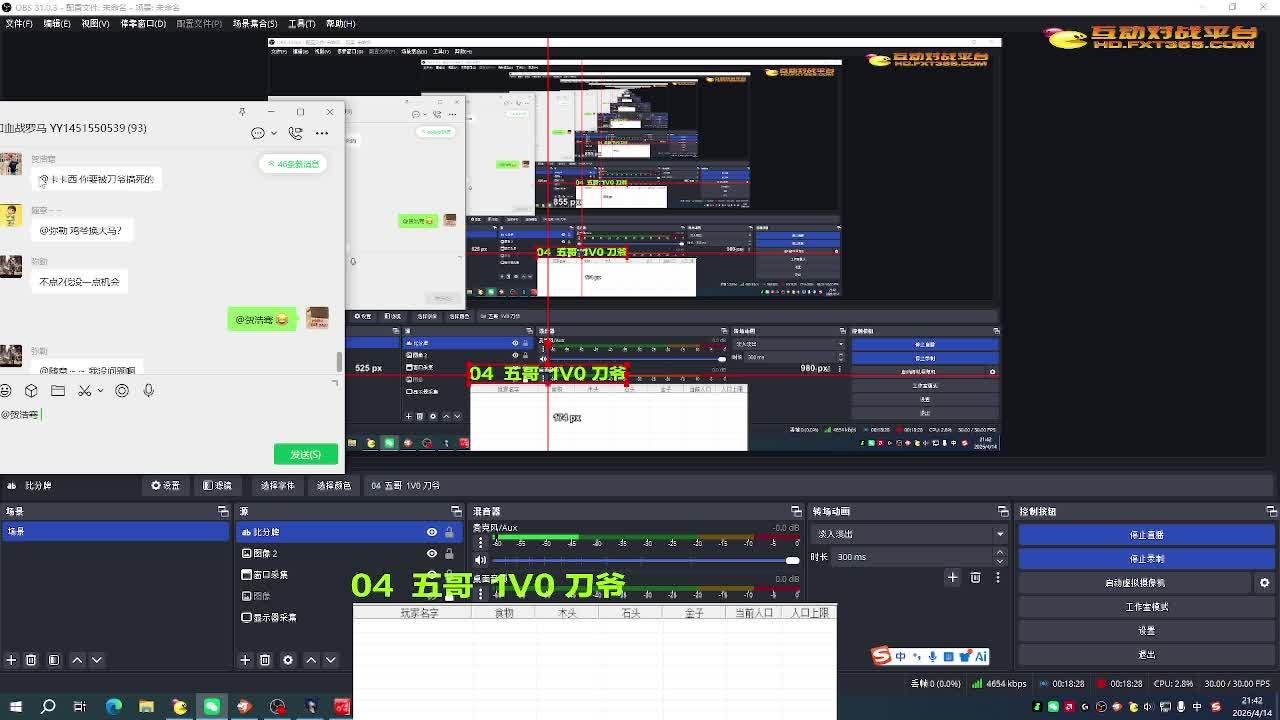Jump to the 46 new messages in WeChat

click(x=293, y=164)
